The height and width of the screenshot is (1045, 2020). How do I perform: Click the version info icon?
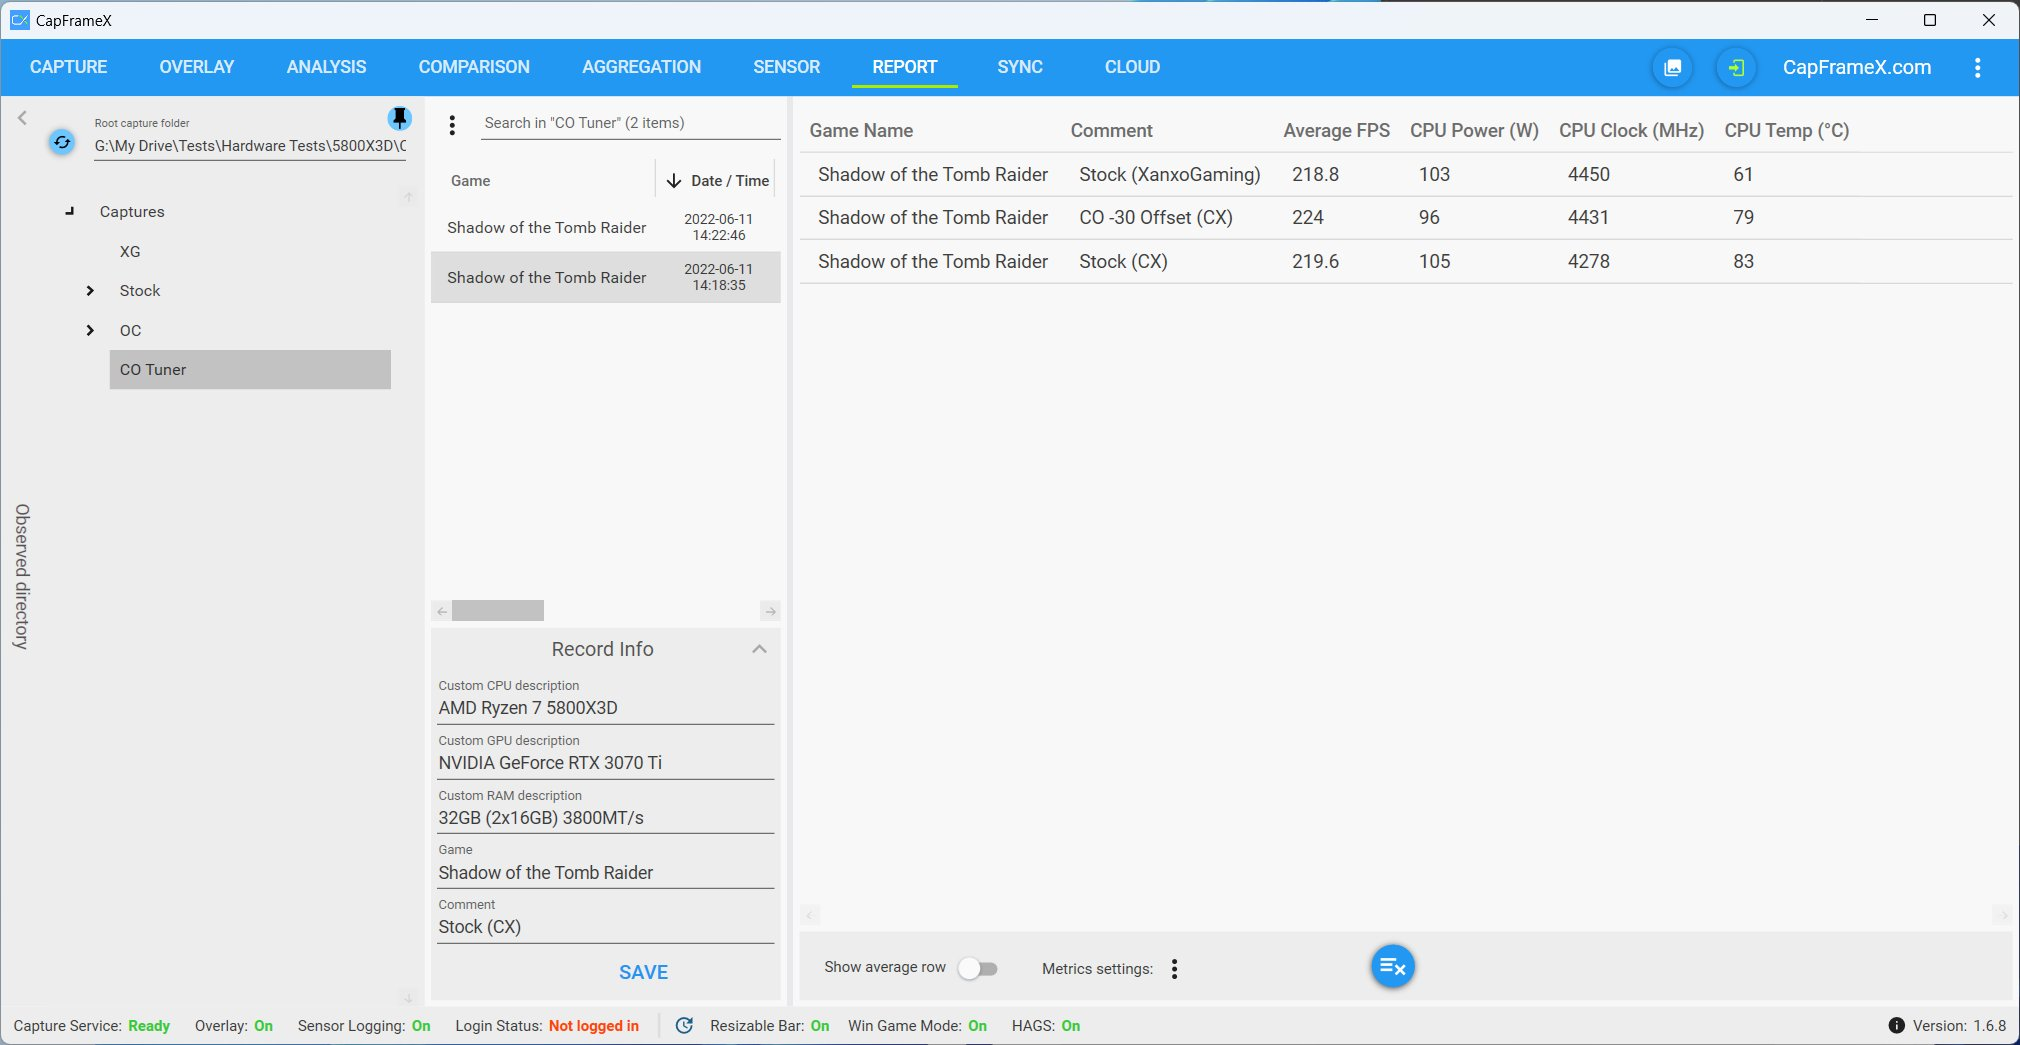[x=1896, y=1026]
